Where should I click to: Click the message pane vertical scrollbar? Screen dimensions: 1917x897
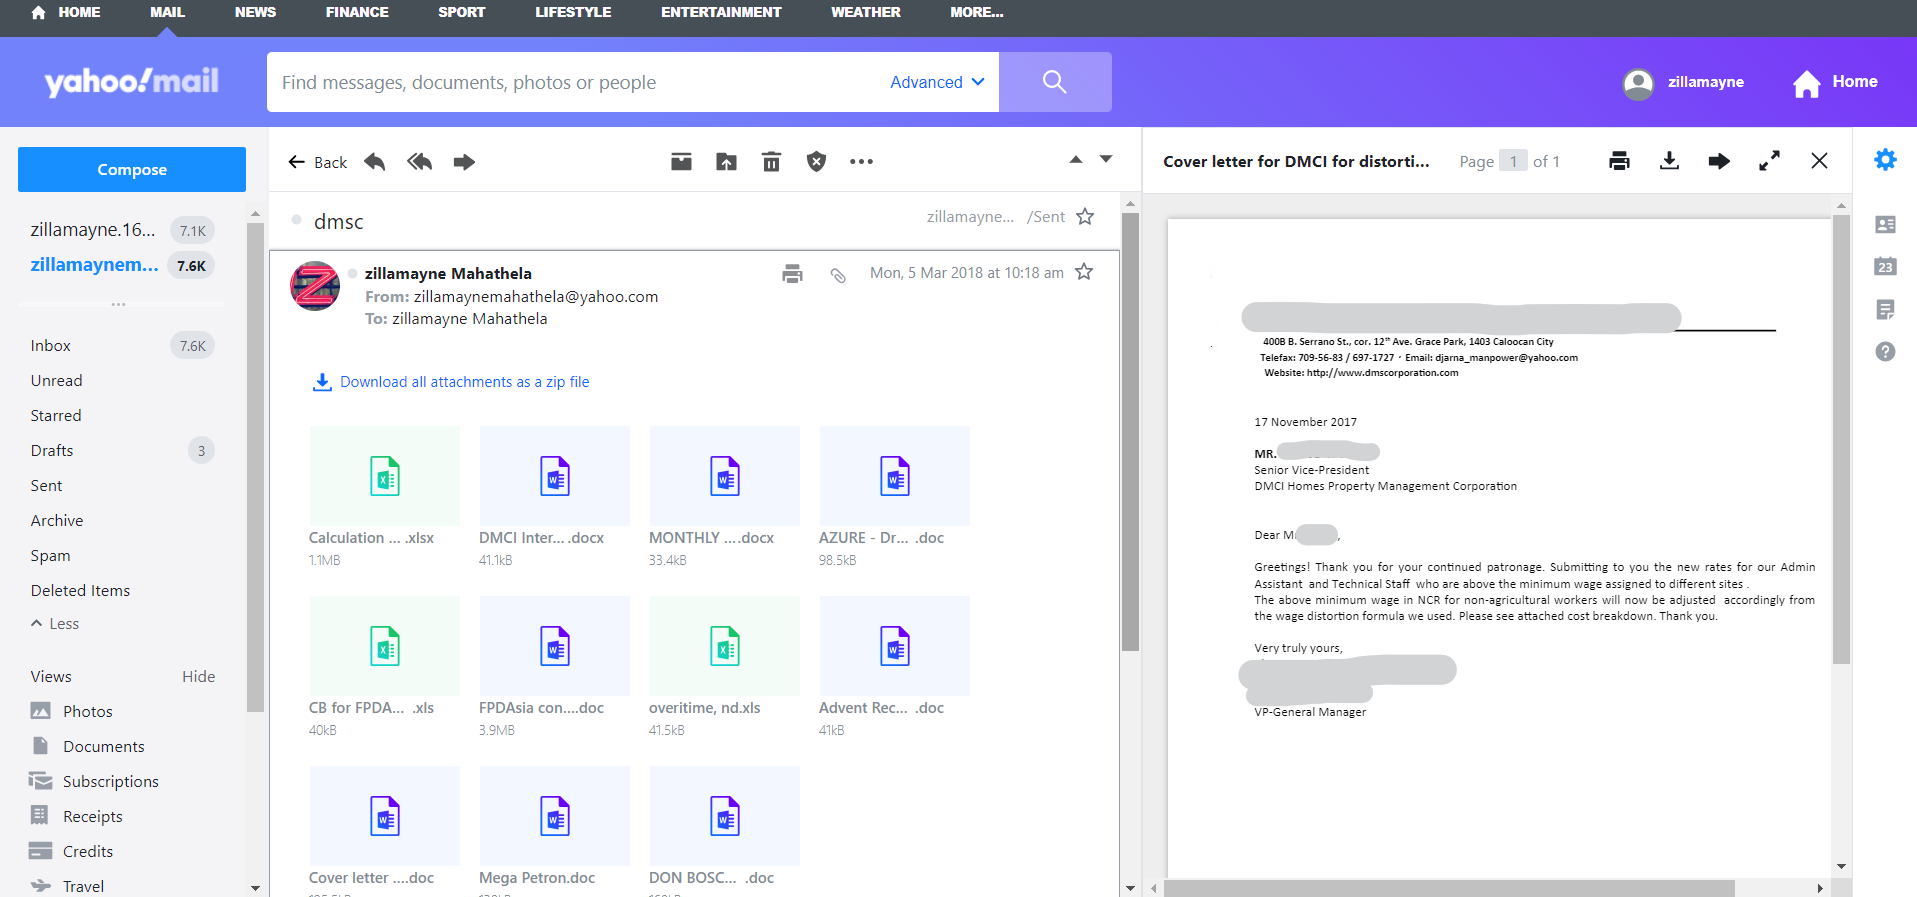pos(1131,432)
